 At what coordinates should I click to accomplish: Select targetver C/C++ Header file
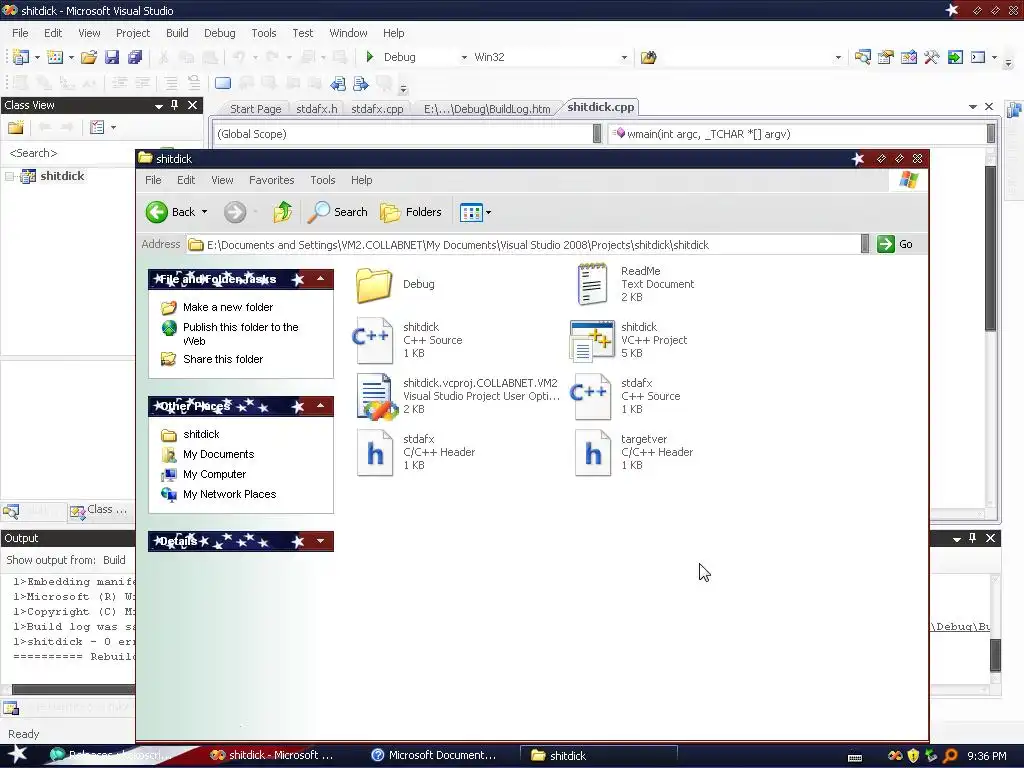pyautogui.click(x=633, y=452)
